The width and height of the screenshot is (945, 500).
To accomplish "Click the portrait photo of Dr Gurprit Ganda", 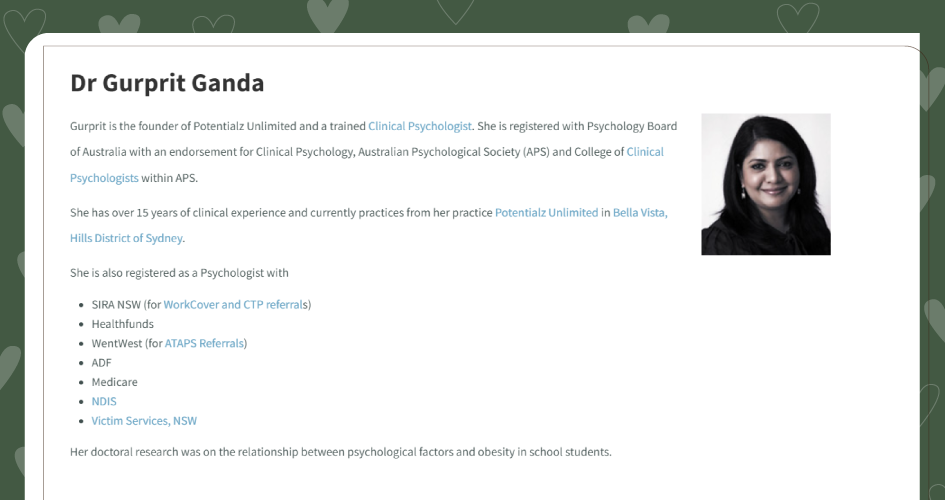I will (x=766, y=184).
